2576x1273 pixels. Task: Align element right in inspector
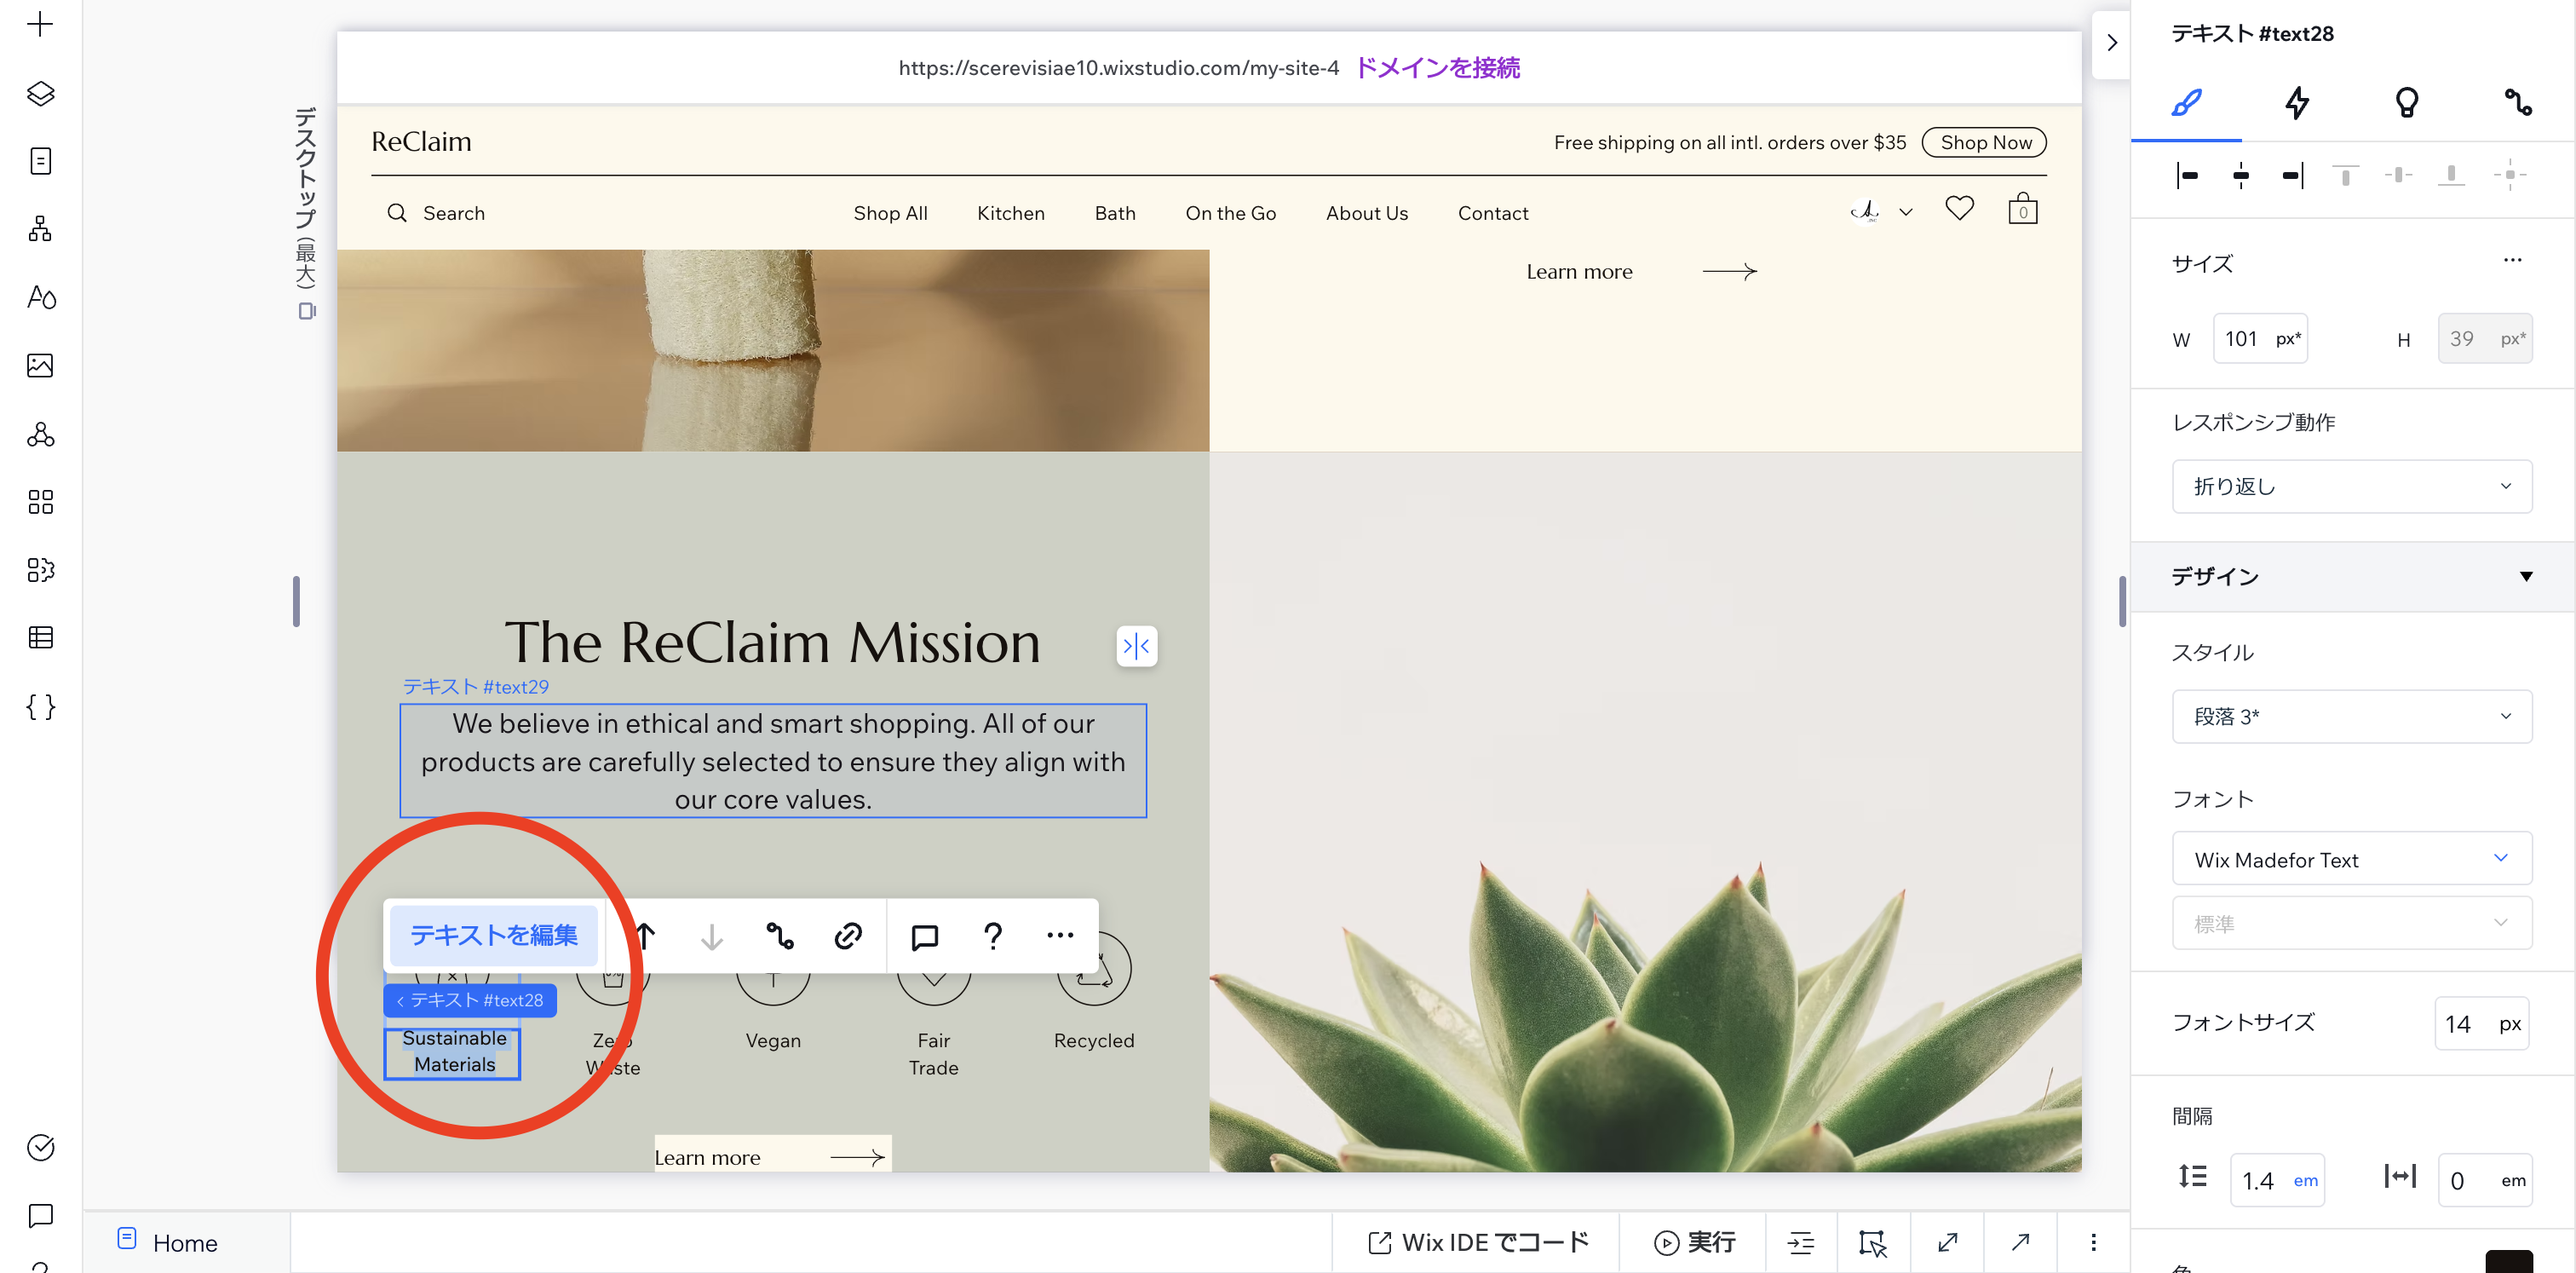[2292, 175]
